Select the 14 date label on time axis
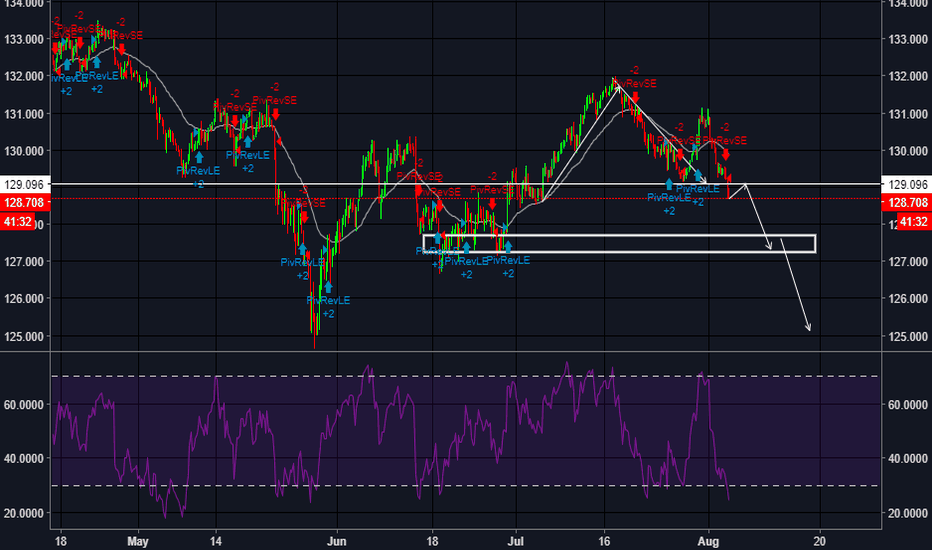Viewport: 932px width, 550px height. click(216, 542)
